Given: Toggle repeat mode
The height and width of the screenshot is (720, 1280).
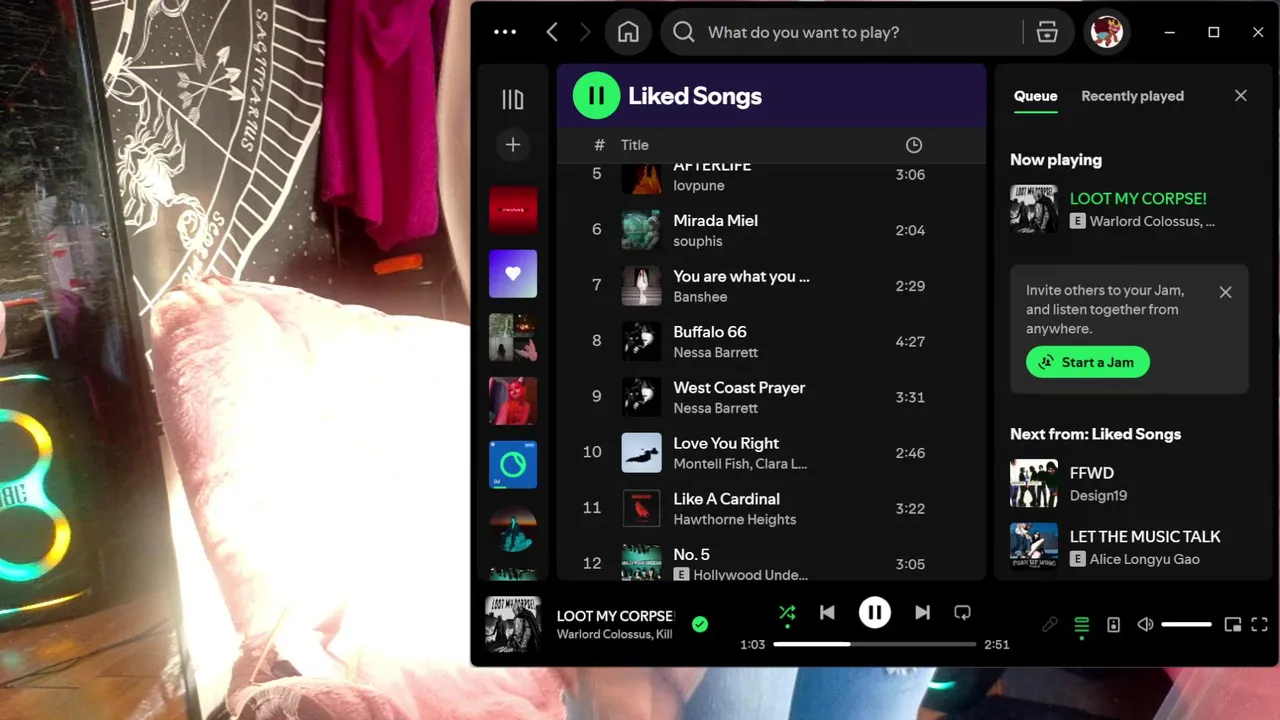Looking at the screenshot, I should tap(962, 613).
